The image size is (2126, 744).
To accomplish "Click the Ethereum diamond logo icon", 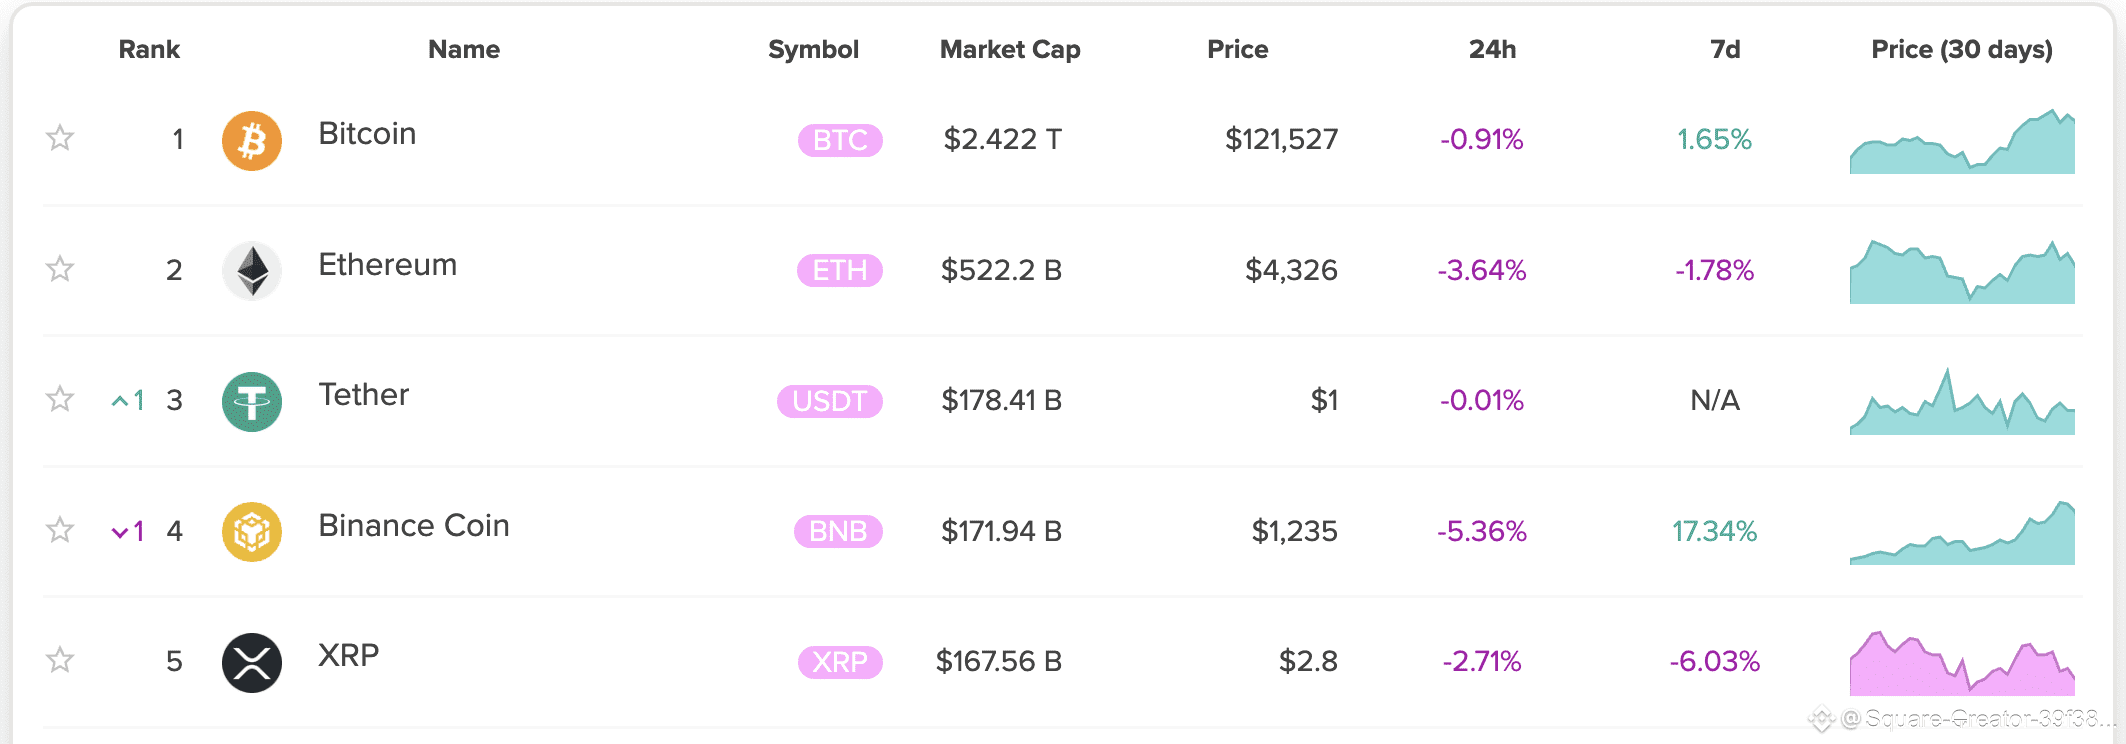I will 251,270.
